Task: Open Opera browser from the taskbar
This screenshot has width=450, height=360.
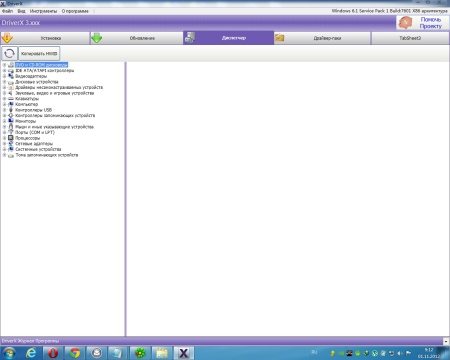Action: tap(53, 353)
